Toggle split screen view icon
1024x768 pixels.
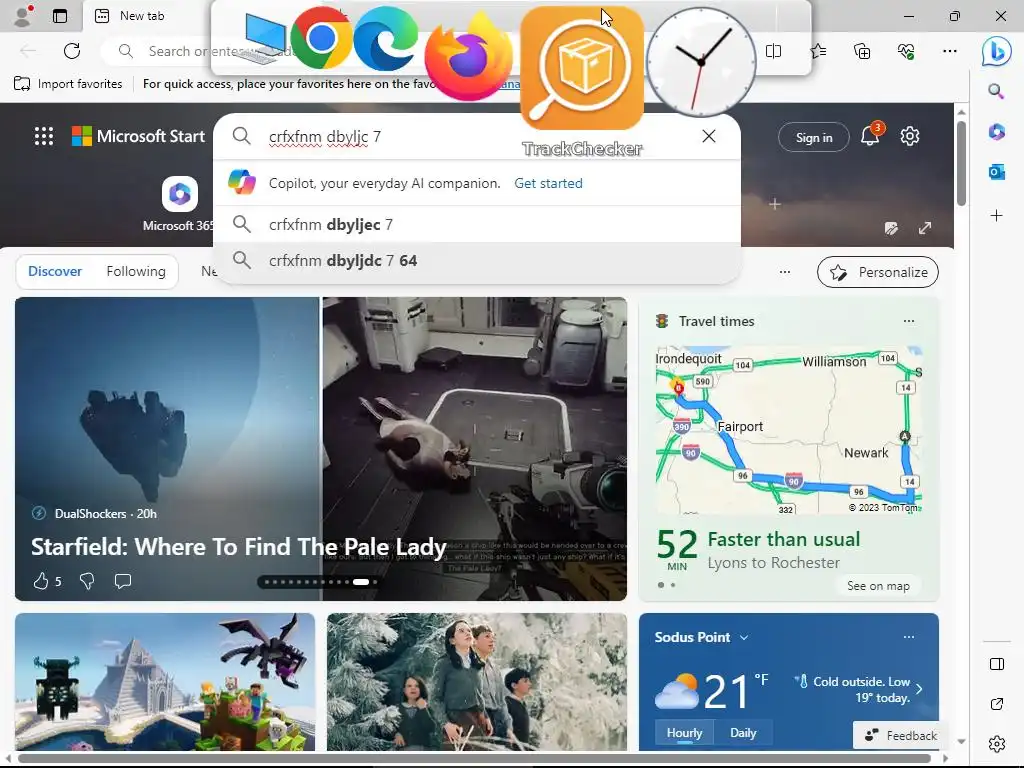pos(773,51)
